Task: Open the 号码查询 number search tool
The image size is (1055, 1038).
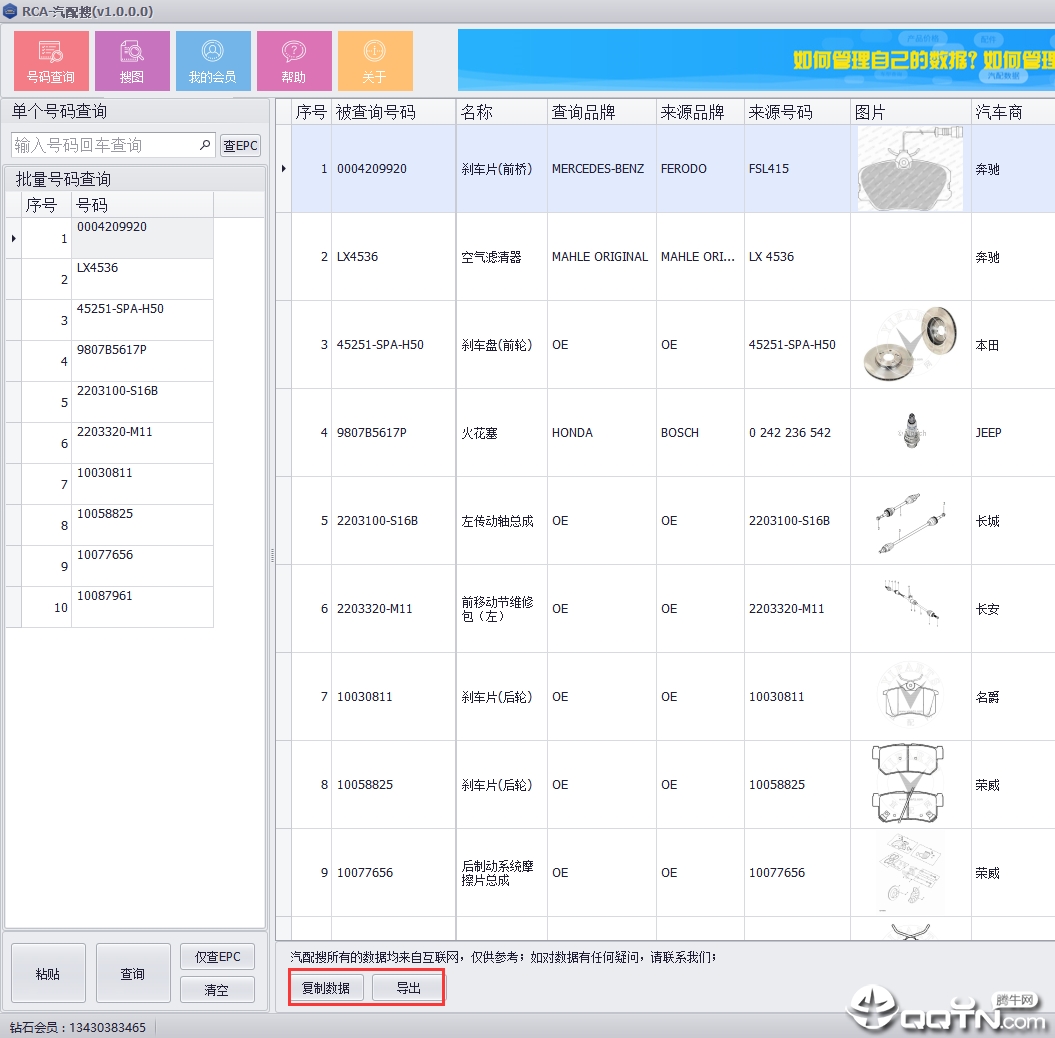Action: click(51, 61)
